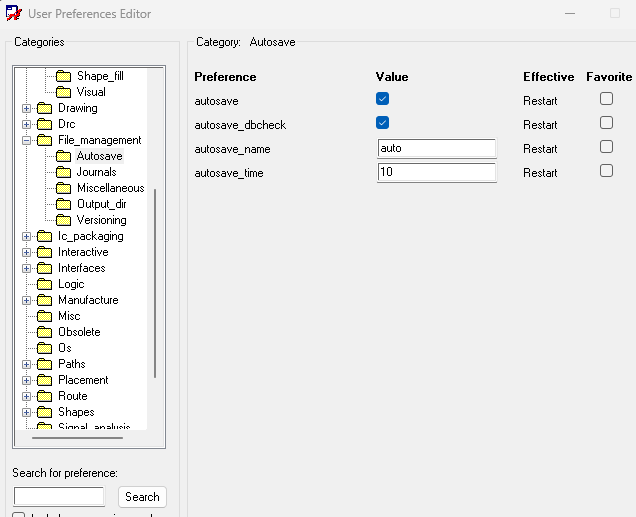Select the Shape_fill folder icon
The width and height of the screenshot is (636, 517).
pyautogui.click(x=63, y=76)
